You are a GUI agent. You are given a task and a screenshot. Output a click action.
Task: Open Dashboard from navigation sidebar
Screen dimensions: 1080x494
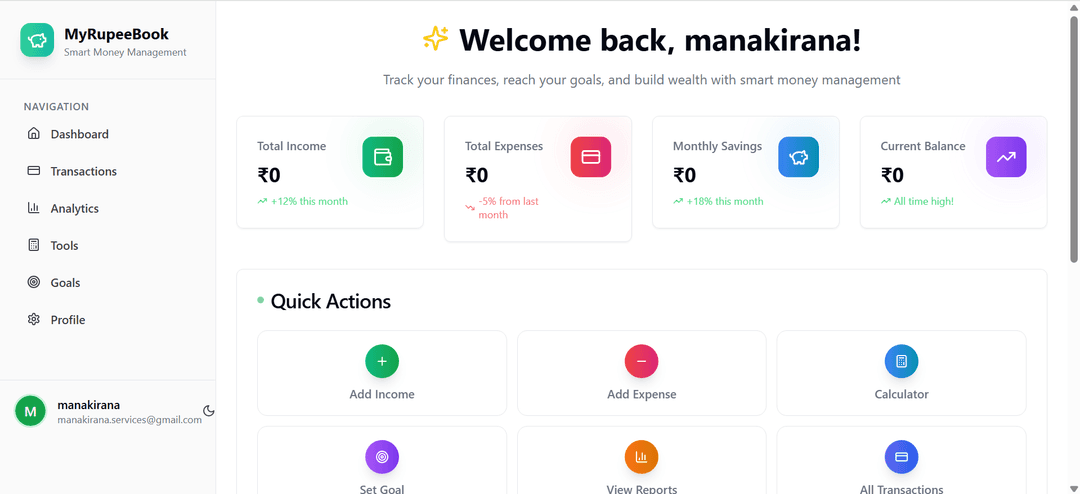[79, 134]
